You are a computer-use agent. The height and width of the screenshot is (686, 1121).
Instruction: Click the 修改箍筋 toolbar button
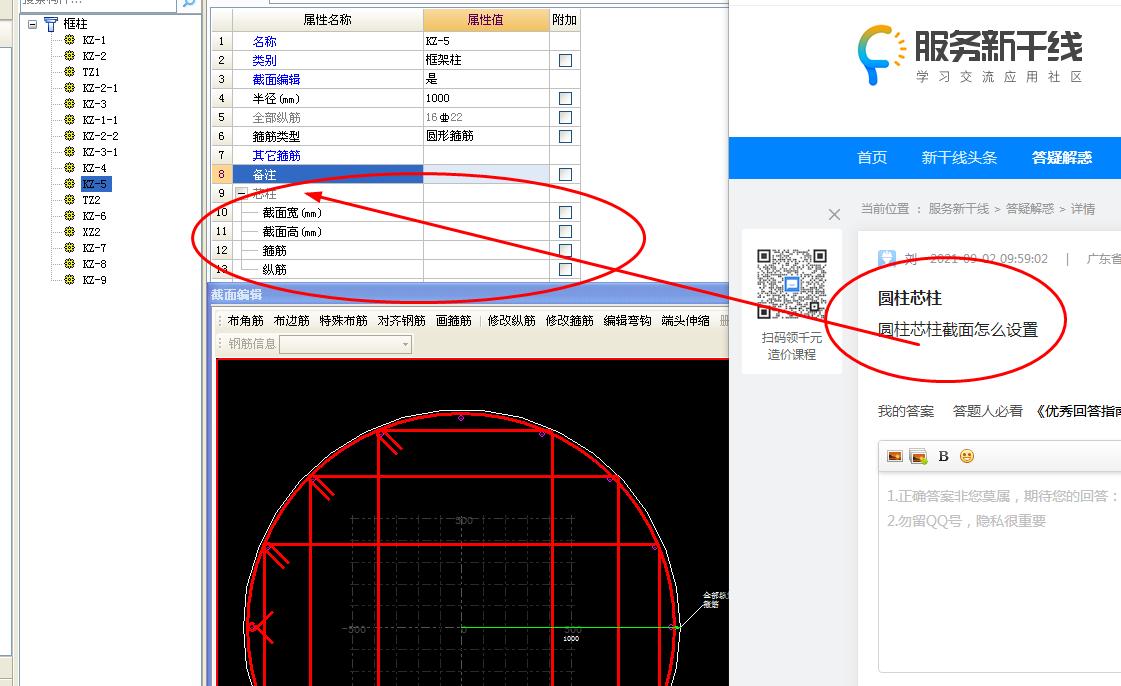point(569,321)
